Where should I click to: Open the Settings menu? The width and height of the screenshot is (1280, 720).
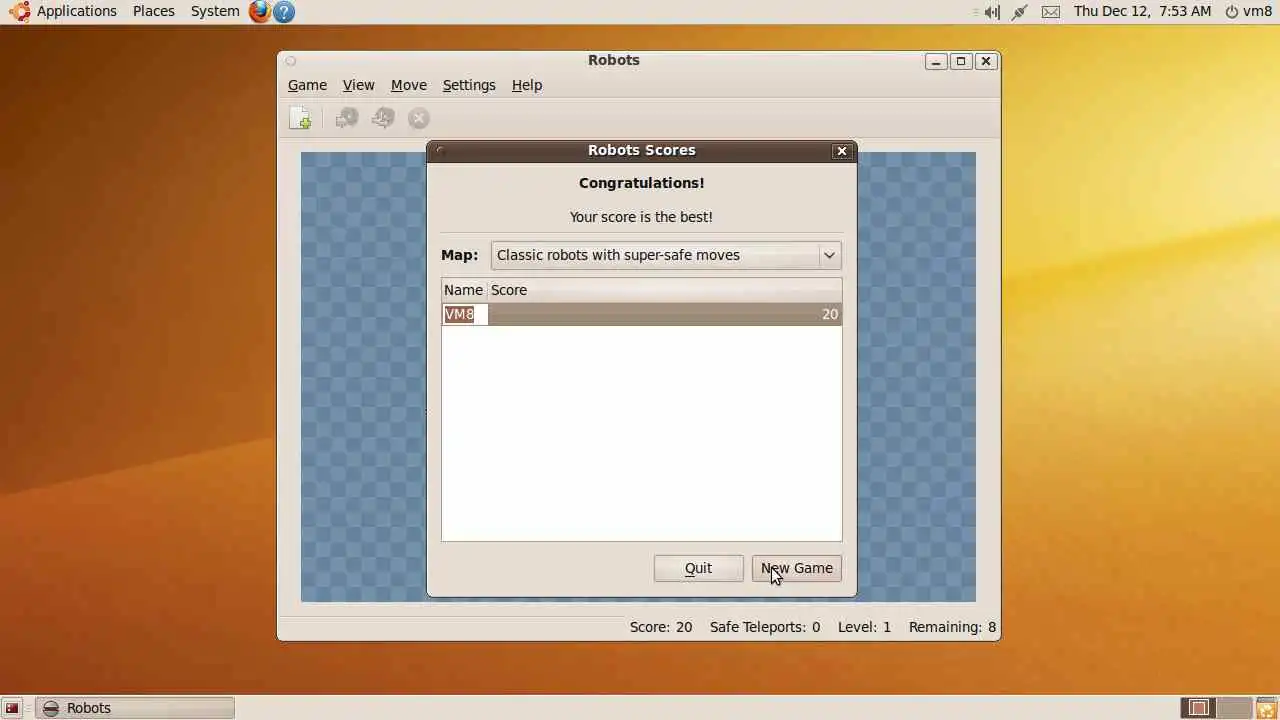coord(469,85)
